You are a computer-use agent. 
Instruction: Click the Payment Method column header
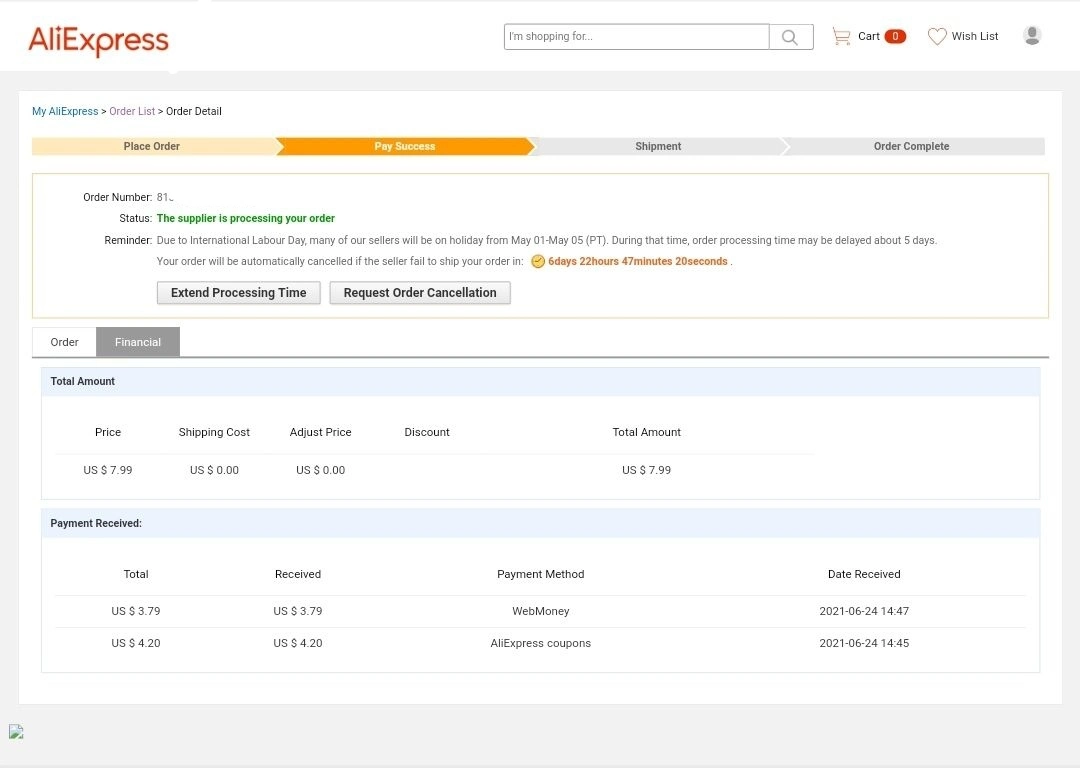(541, 574)
